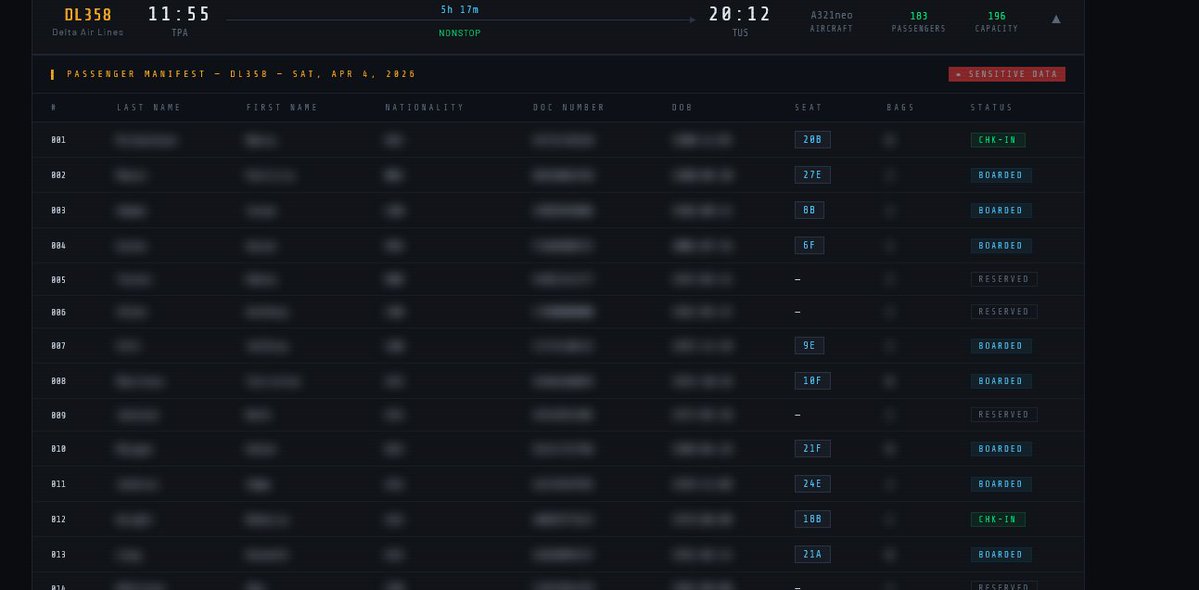This screenshot has height=590, width=1199.
Task: Click seat badge 10F
Action: click(812, 381)
